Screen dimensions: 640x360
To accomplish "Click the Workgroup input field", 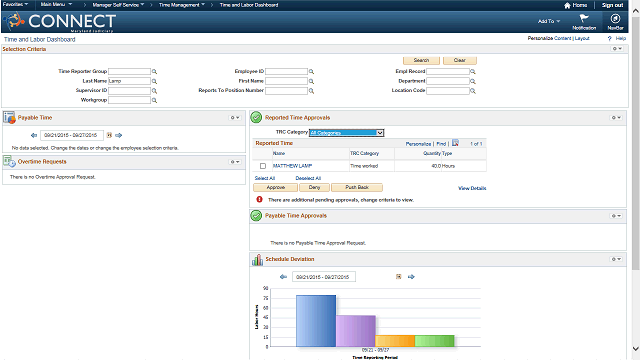I will coord(129,100).
